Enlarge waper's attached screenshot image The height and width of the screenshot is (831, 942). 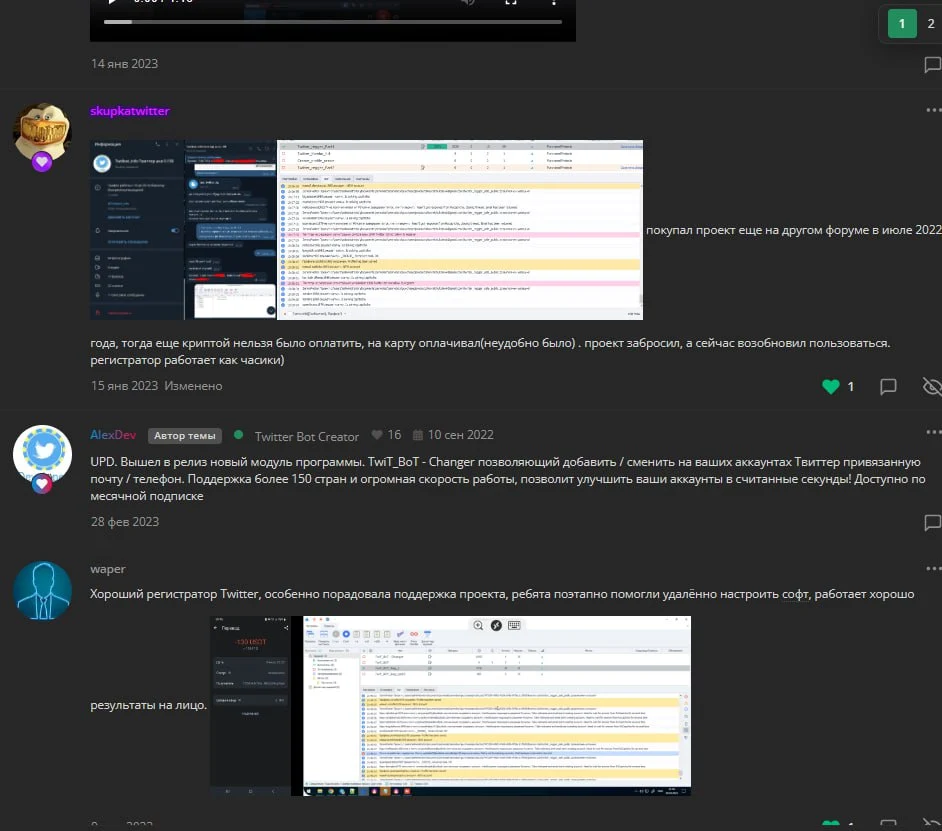pos(450,705)
